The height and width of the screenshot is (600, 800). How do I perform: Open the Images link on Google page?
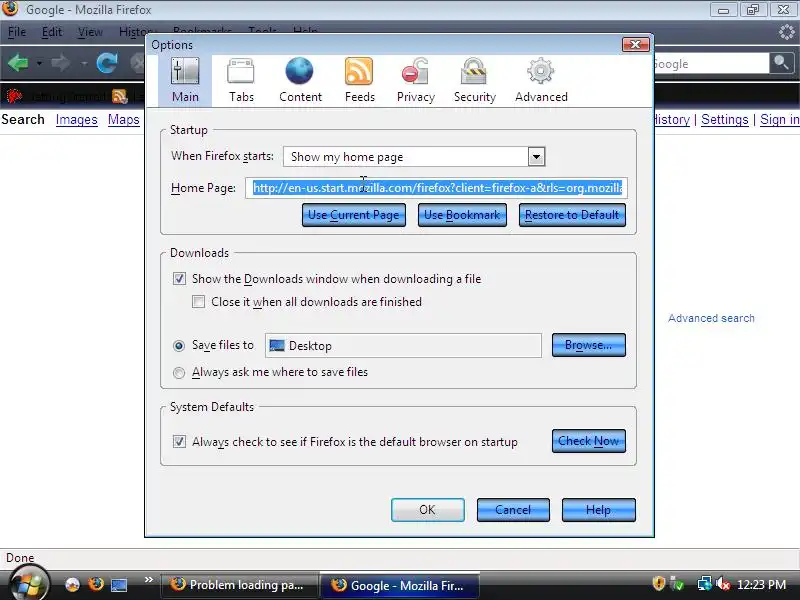(77, 119)
